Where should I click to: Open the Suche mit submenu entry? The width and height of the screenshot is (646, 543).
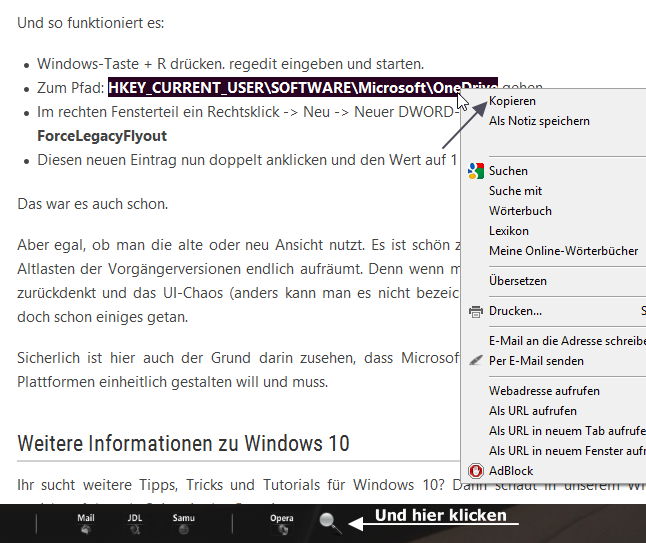click(x=553, y=191)
